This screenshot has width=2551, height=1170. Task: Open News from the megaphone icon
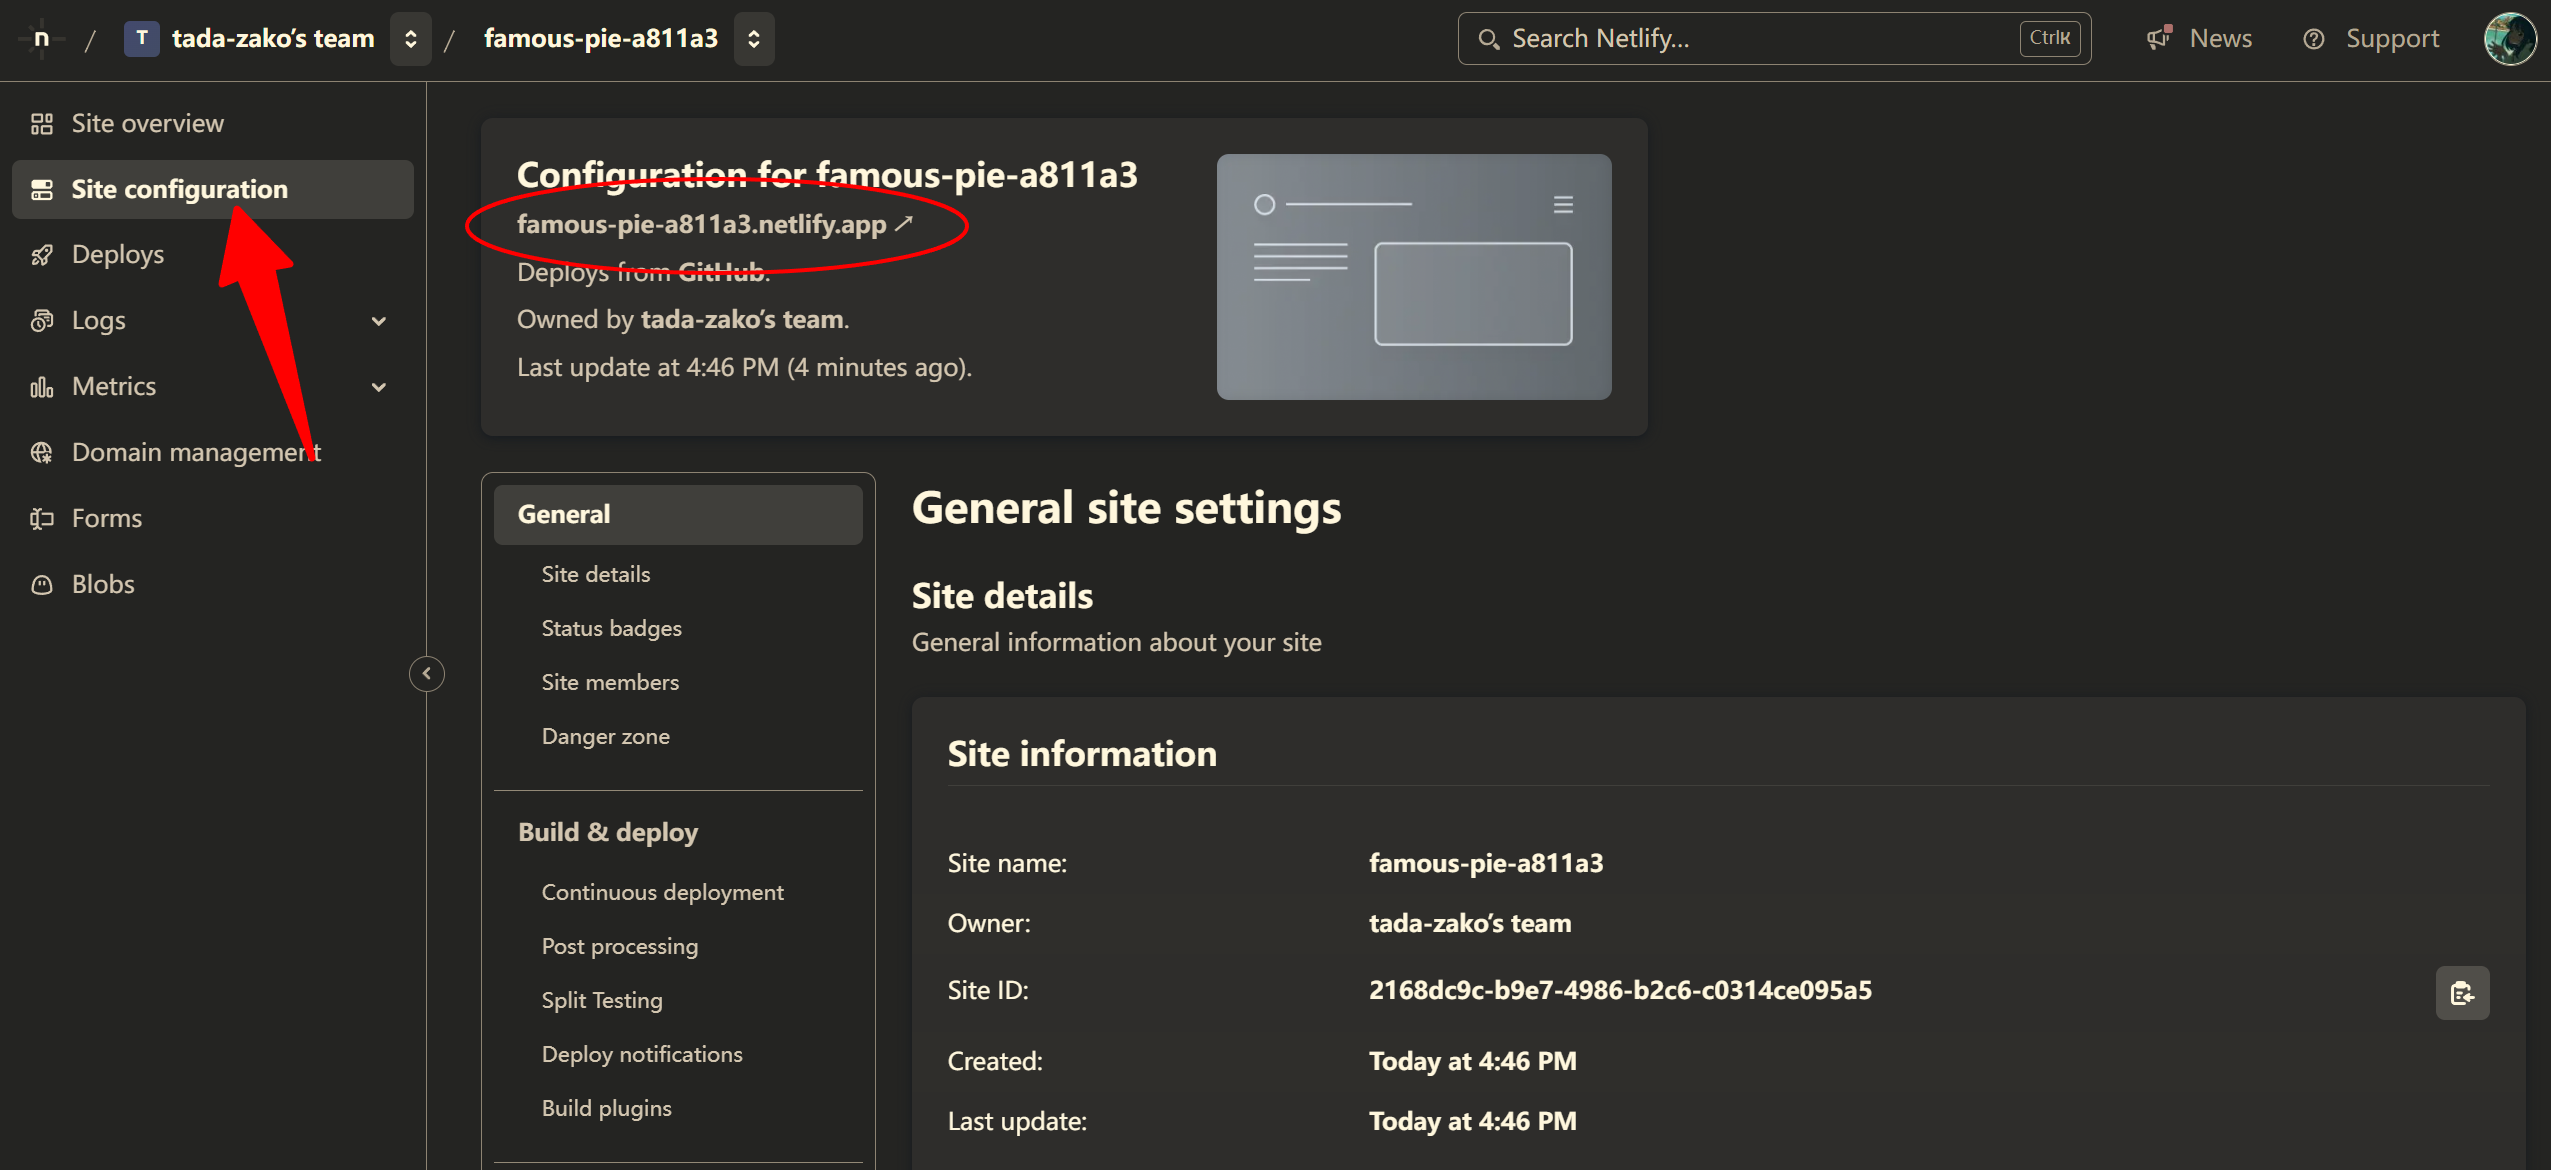coord(2158,38)
